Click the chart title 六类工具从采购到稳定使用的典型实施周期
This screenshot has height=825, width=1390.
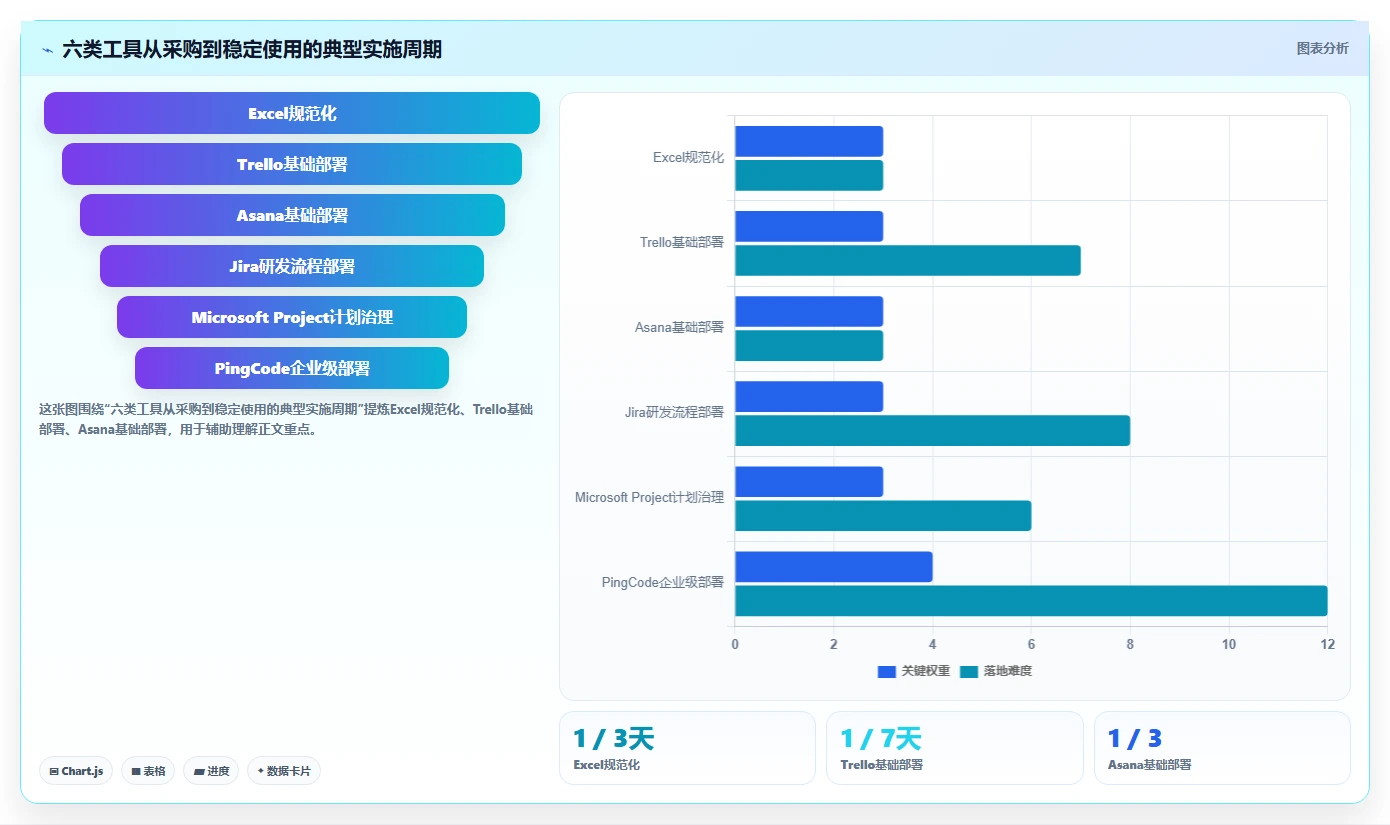tap(252, 49)
